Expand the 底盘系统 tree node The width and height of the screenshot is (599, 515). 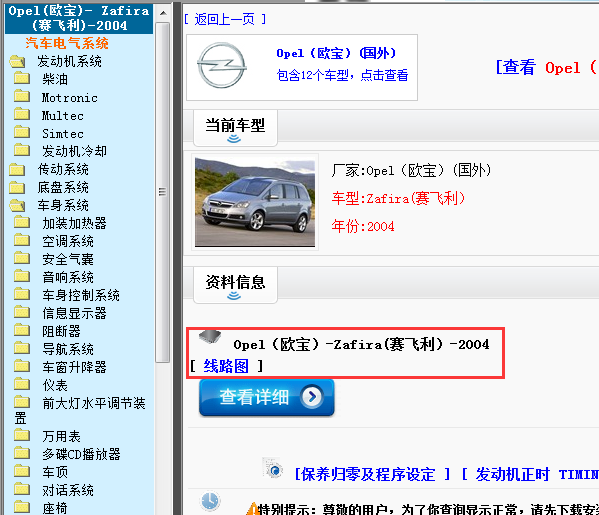(63, 187)
